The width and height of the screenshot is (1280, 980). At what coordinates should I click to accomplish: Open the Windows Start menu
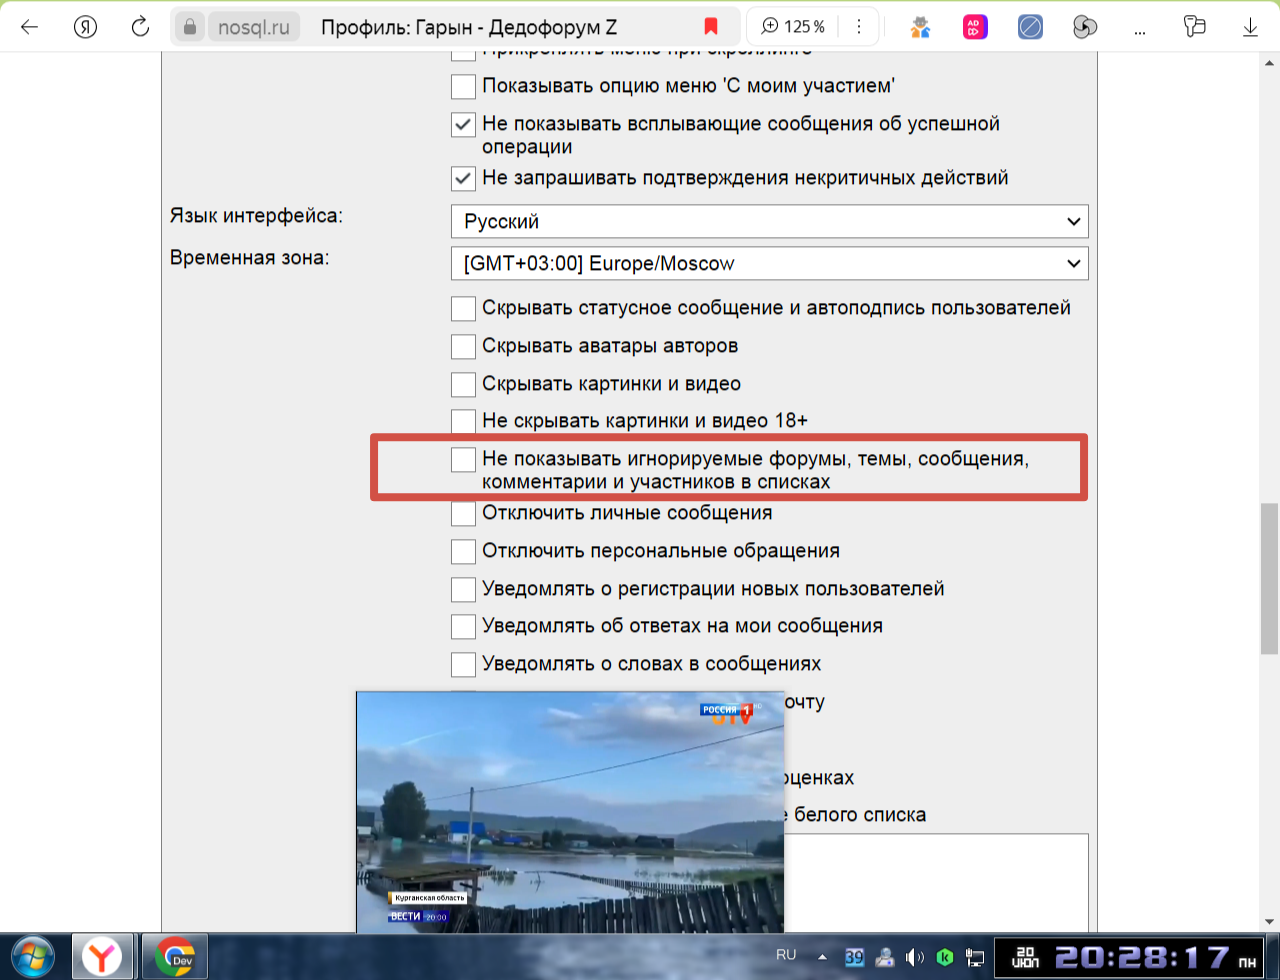coord(31,958)
